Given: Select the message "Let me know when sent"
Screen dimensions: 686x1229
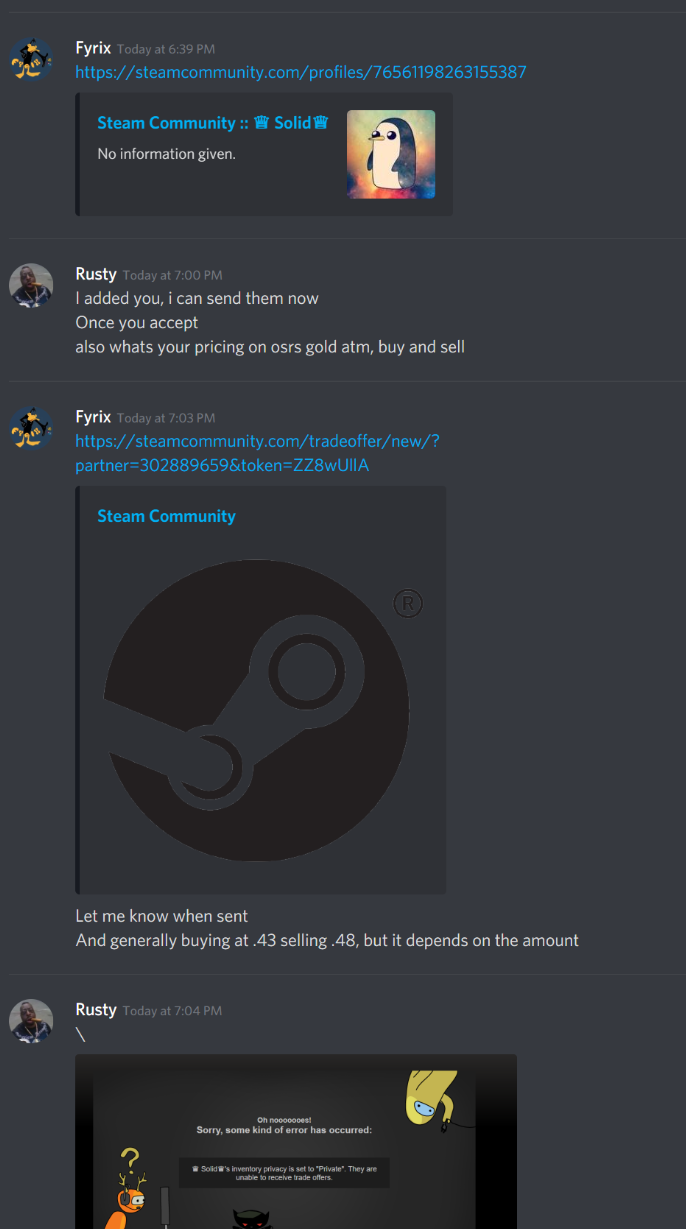Looking at the screenshot, I should [x=162, y=916].
